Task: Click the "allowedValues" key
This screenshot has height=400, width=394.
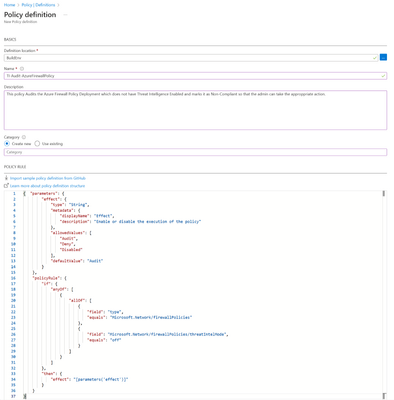Action: (x=68, y=233)
